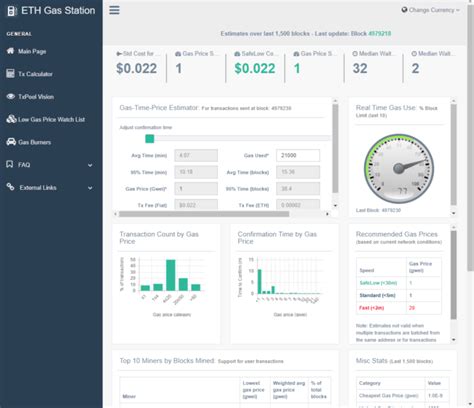Open TxPool Vision from the sidebar
Image resolution: width=474 pixels, height=408 pixels.
pyautogui.click(x=36, y=97)
